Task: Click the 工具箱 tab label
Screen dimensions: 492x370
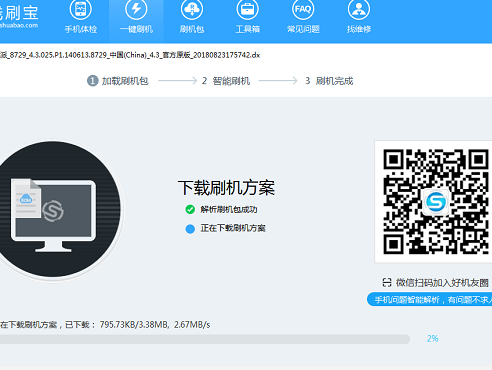Action: click(247, 29)
